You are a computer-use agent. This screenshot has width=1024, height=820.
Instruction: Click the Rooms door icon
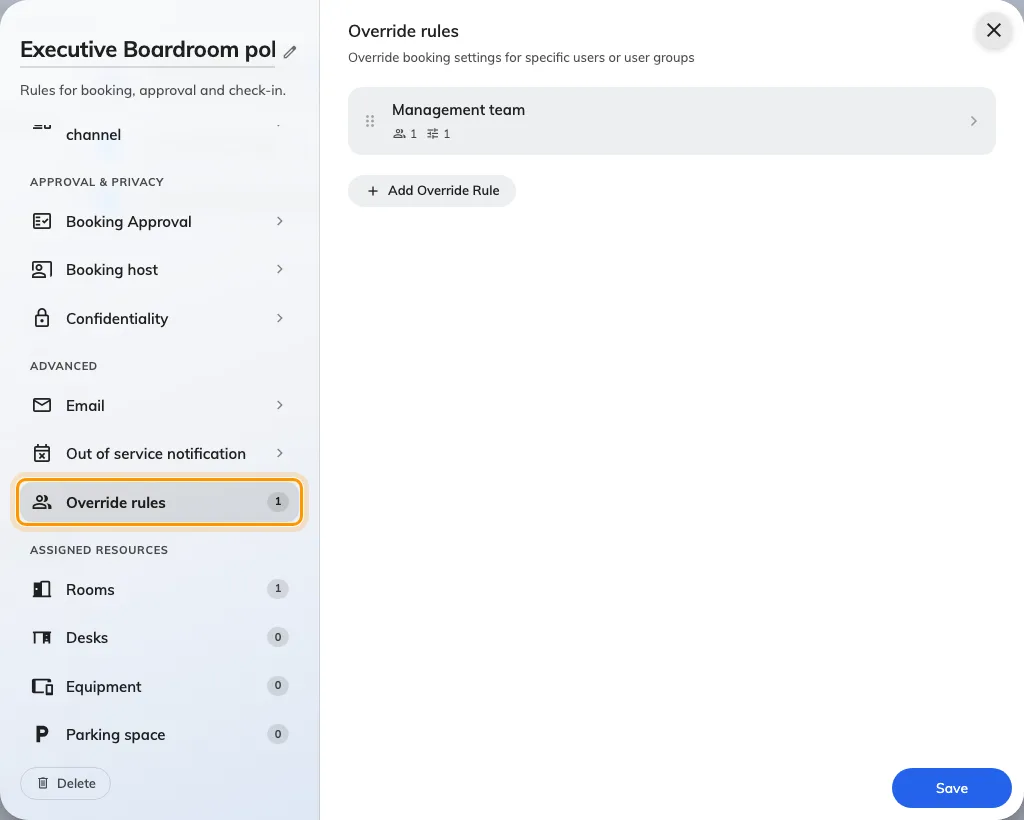(x=42, y=590)
